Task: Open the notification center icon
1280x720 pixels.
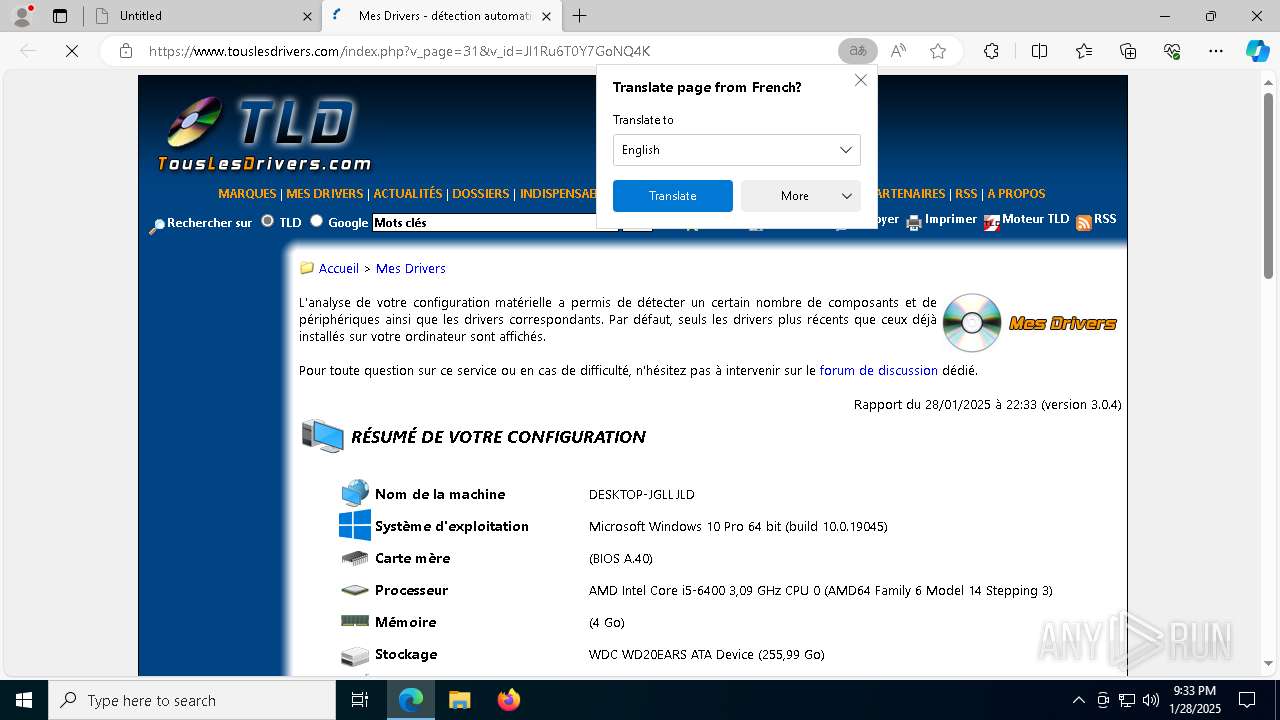Action: pyautogui.click(x=1247, y=700)
